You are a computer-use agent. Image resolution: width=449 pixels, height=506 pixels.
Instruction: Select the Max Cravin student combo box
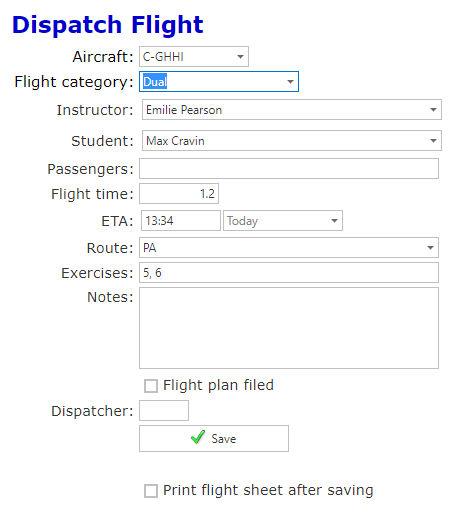tap(292, 141)
